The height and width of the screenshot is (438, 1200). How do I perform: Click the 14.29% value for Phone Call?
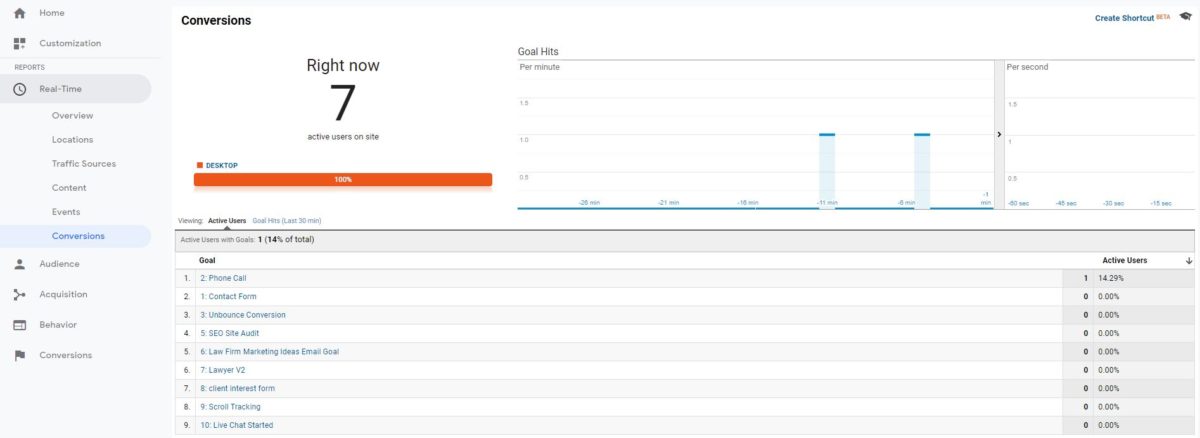tap(1110, 278)
